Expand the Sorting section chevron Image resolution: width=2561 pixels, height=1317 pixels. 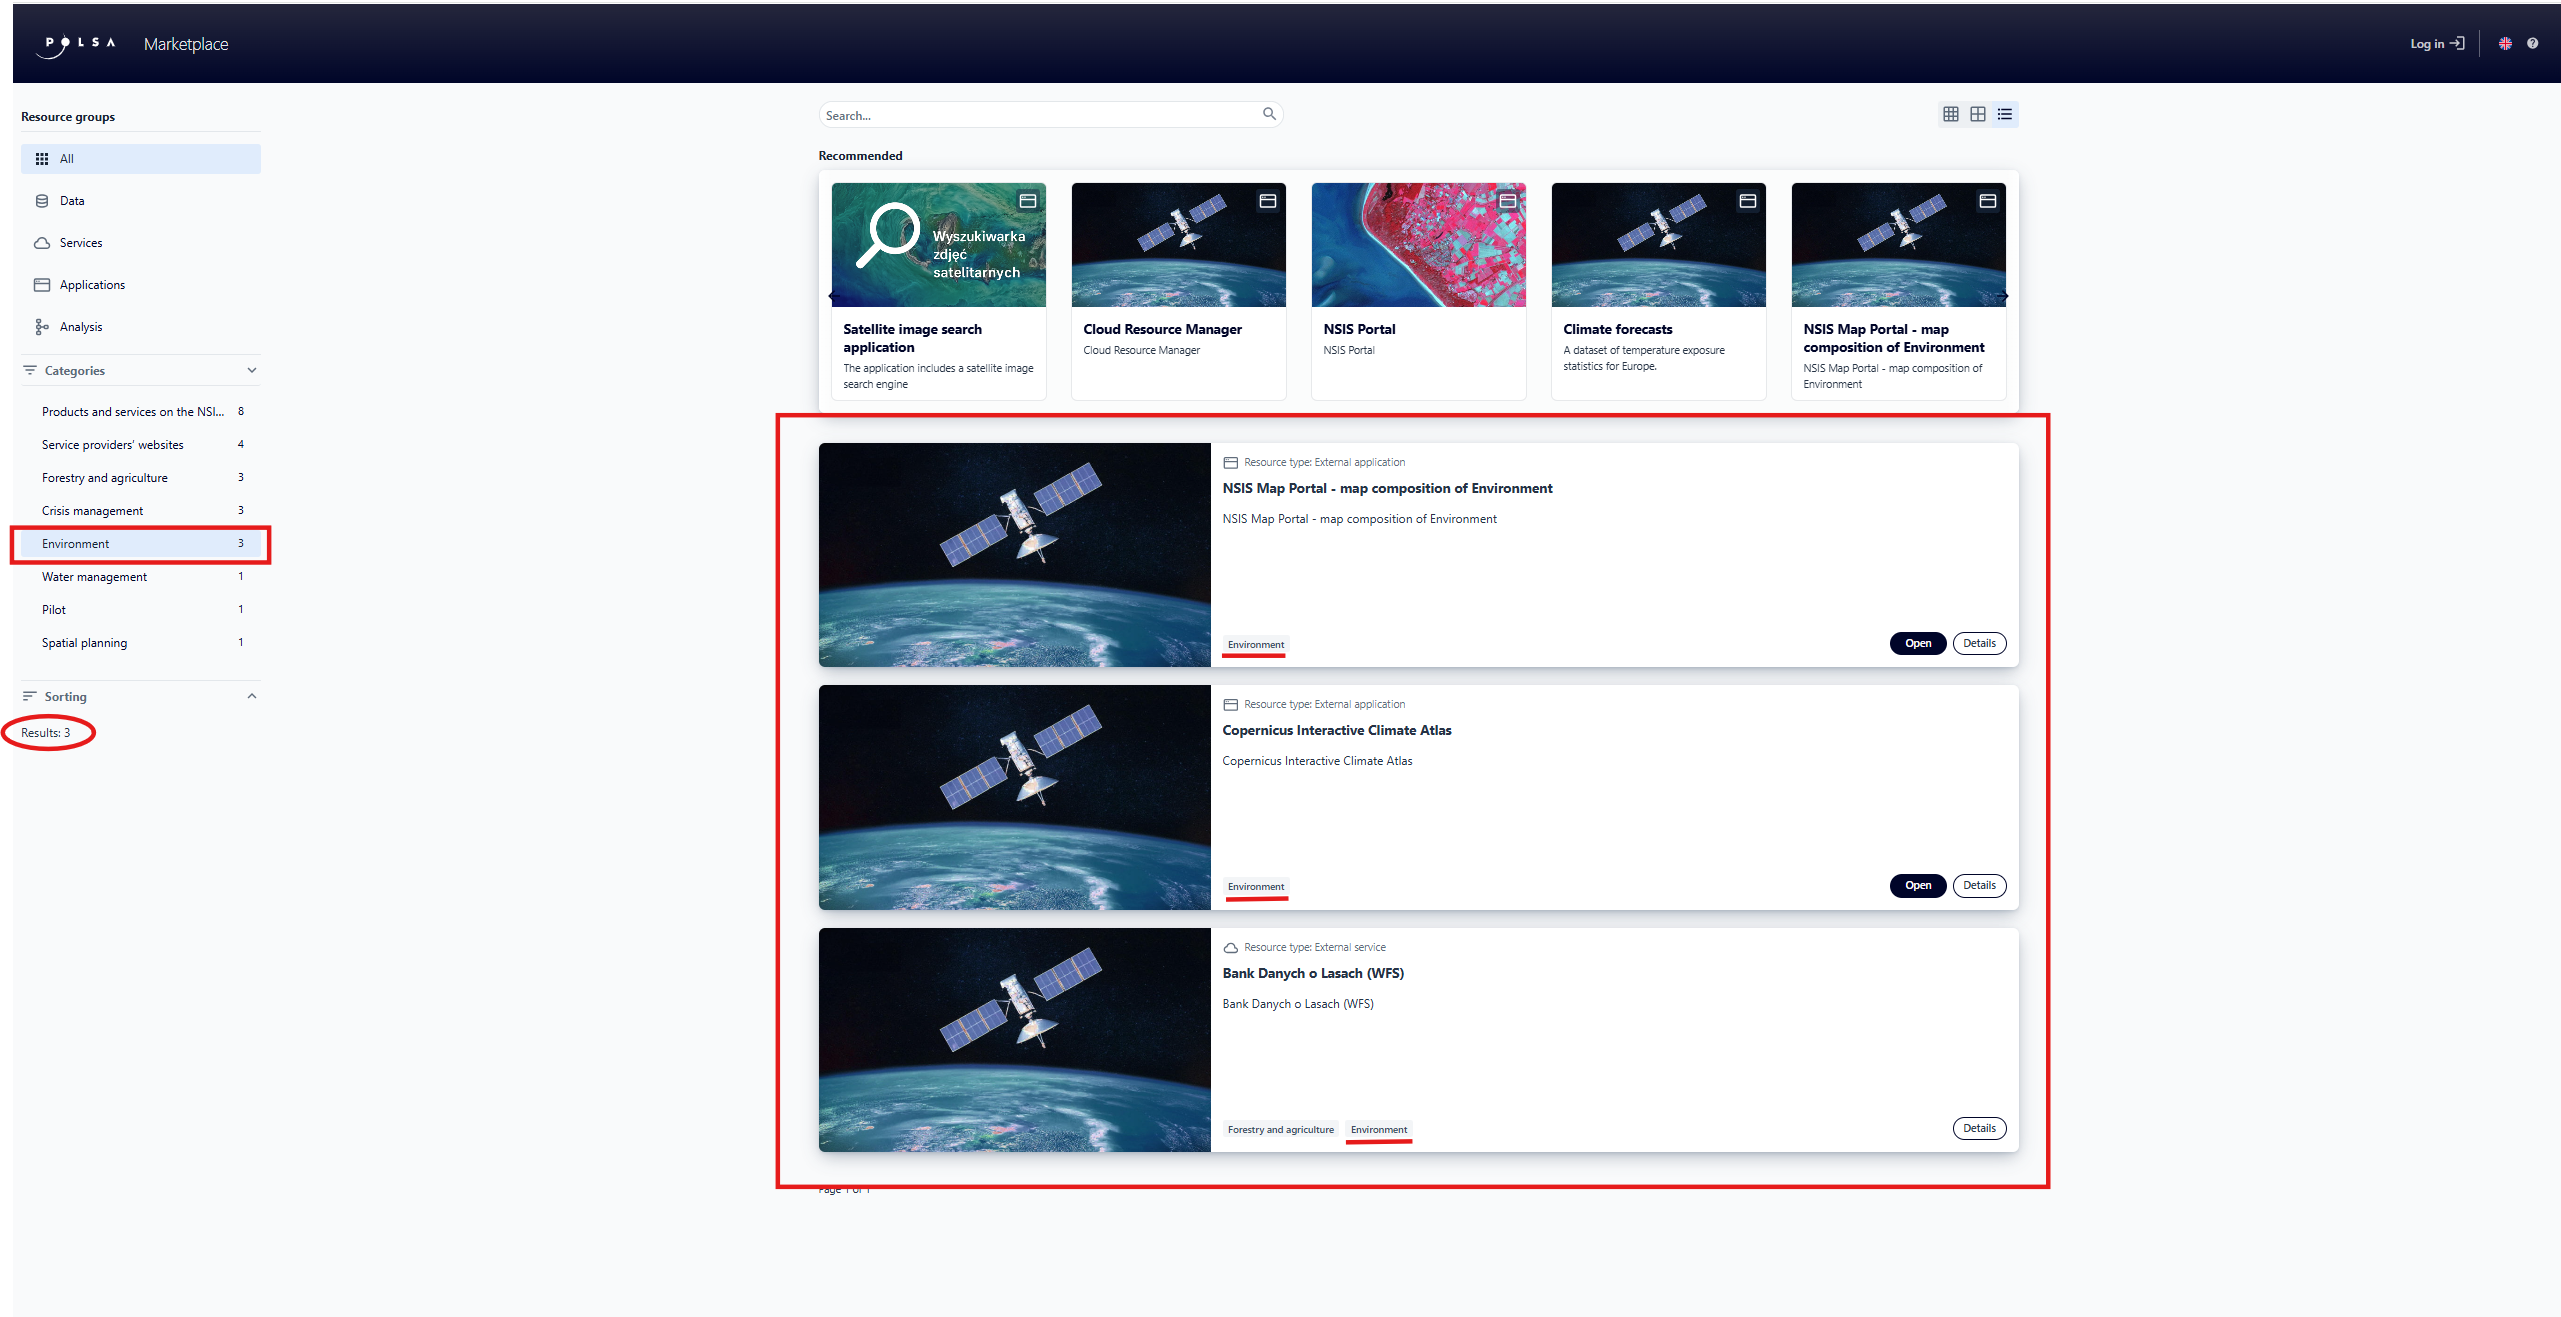(252, 696)
